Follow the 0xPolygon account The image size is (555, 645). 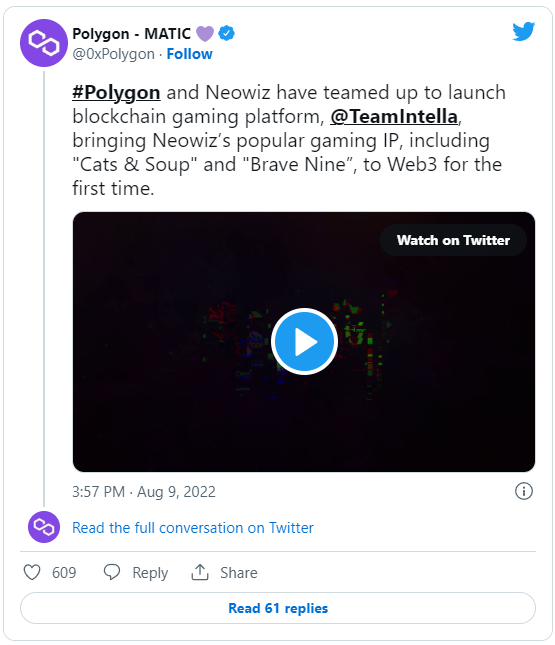pyautogui.click(x=189, y=54)
